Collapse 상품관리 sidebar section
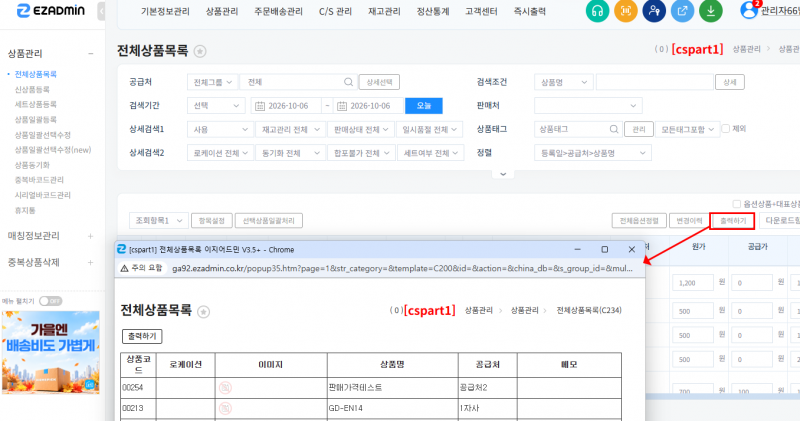Viewport: 800px width, 421px height. click(x=90, y=54)
